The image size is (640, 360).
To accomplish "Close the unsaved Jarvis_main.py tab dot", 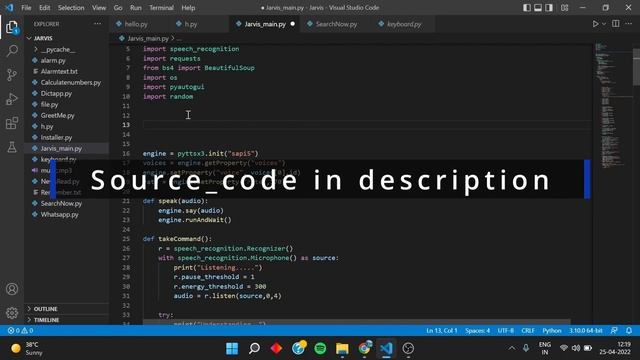I will point(293,24).
